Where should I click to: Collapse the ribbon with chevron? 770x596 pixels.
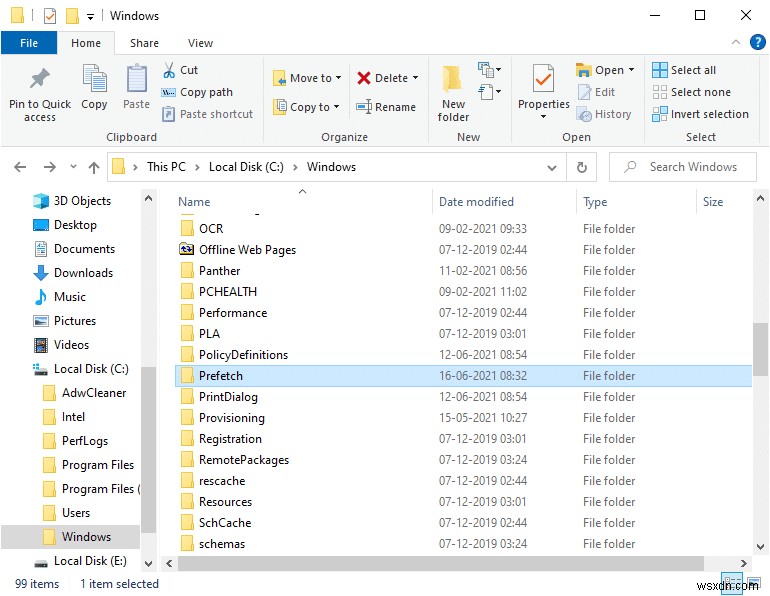click(x=736, y=42)
